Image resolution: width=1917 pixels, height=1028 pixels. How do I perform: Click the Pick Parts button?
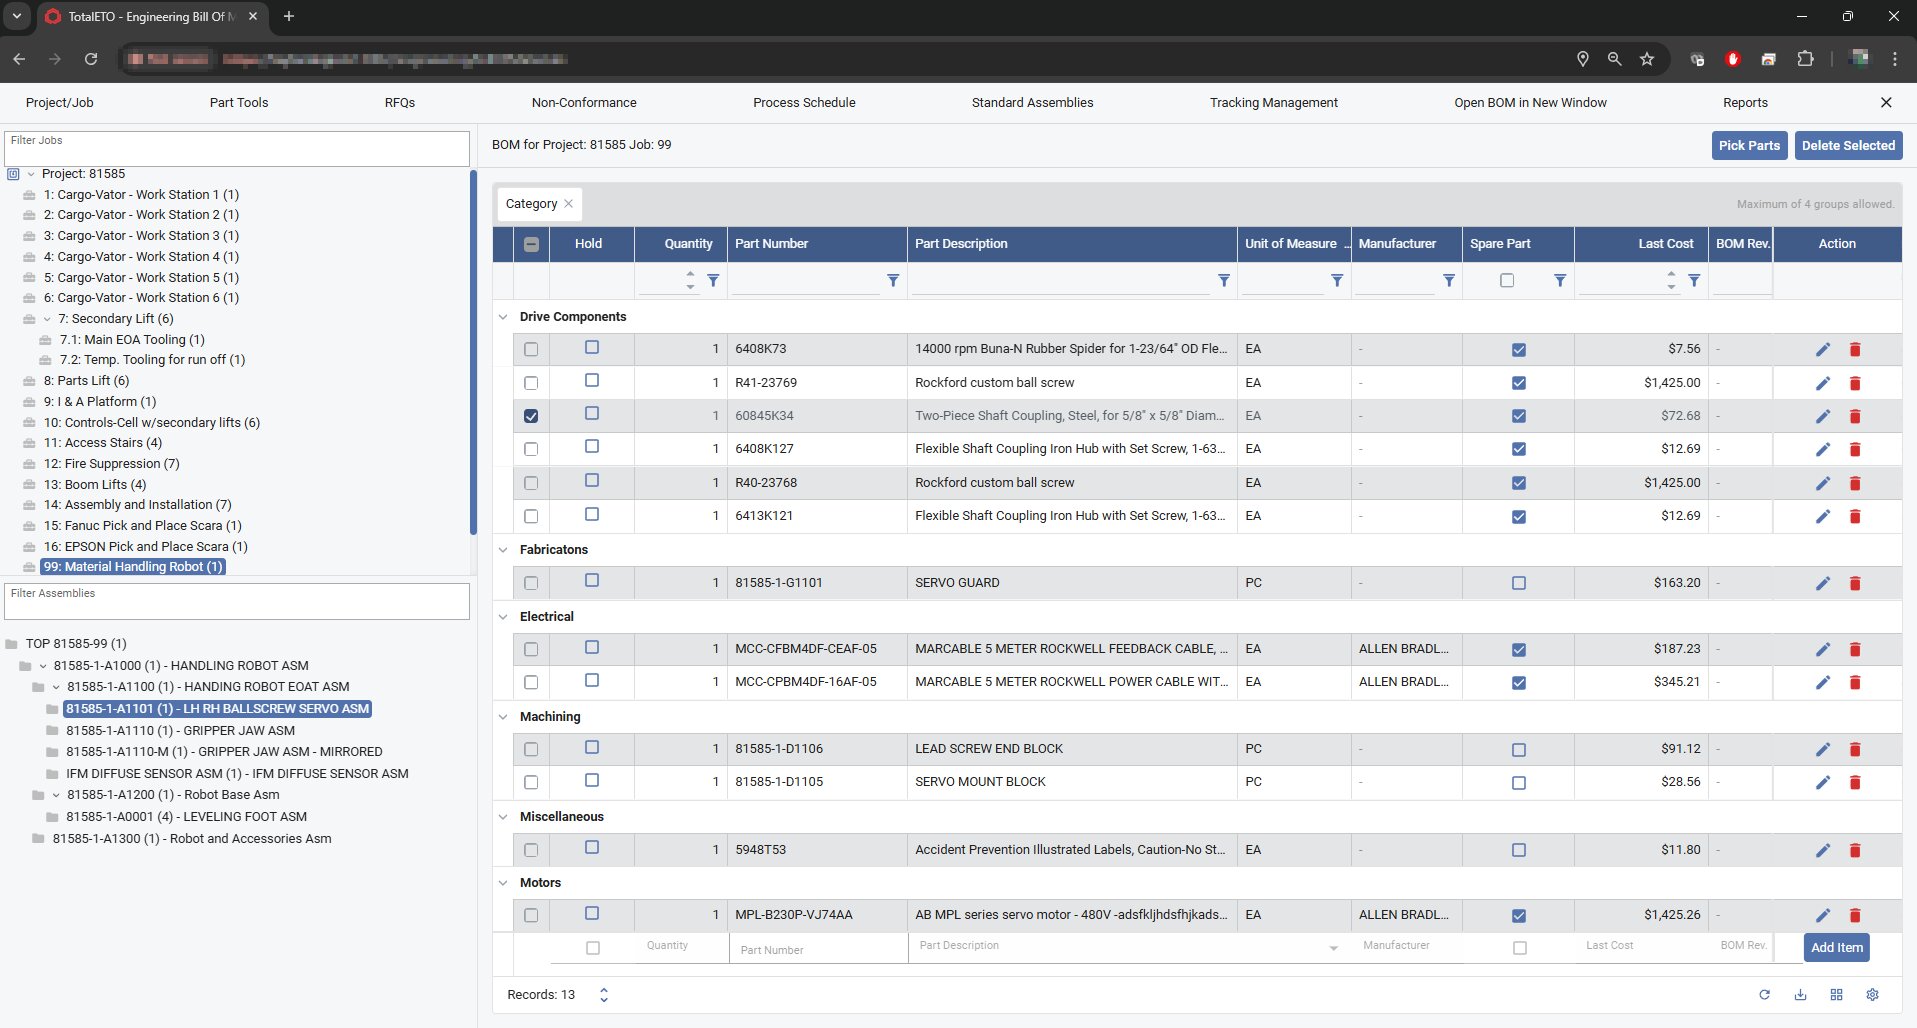pyautogui.click(x=1748, y=146)
